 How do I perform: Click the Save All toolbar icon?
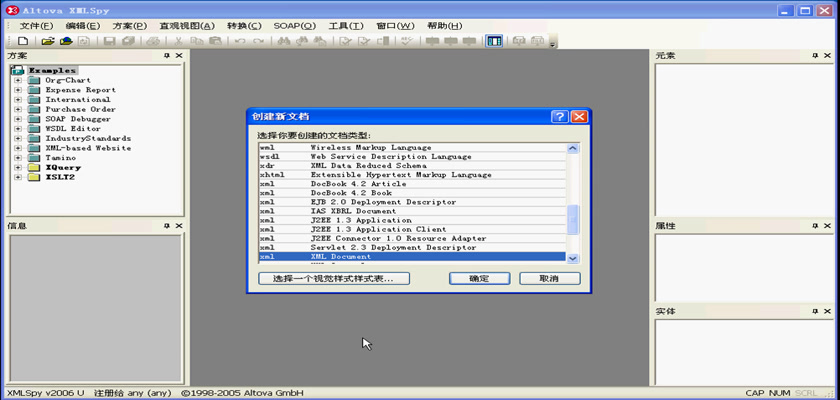pos(128,41)
